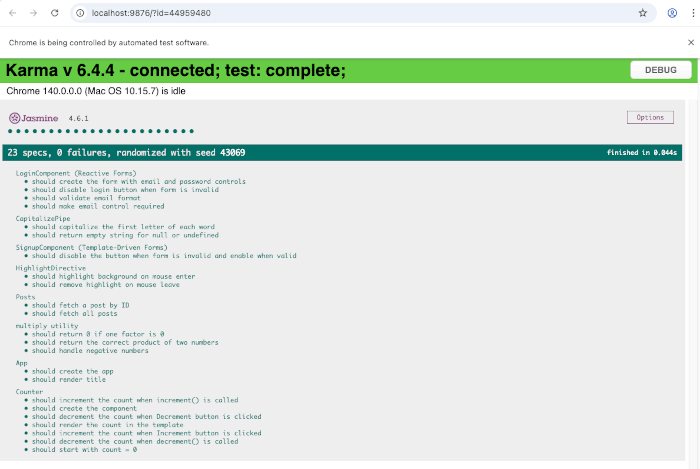Viewport: 700px width, 469px height.
Task: Click the browser forward arrow
Action: pos(33,13)
